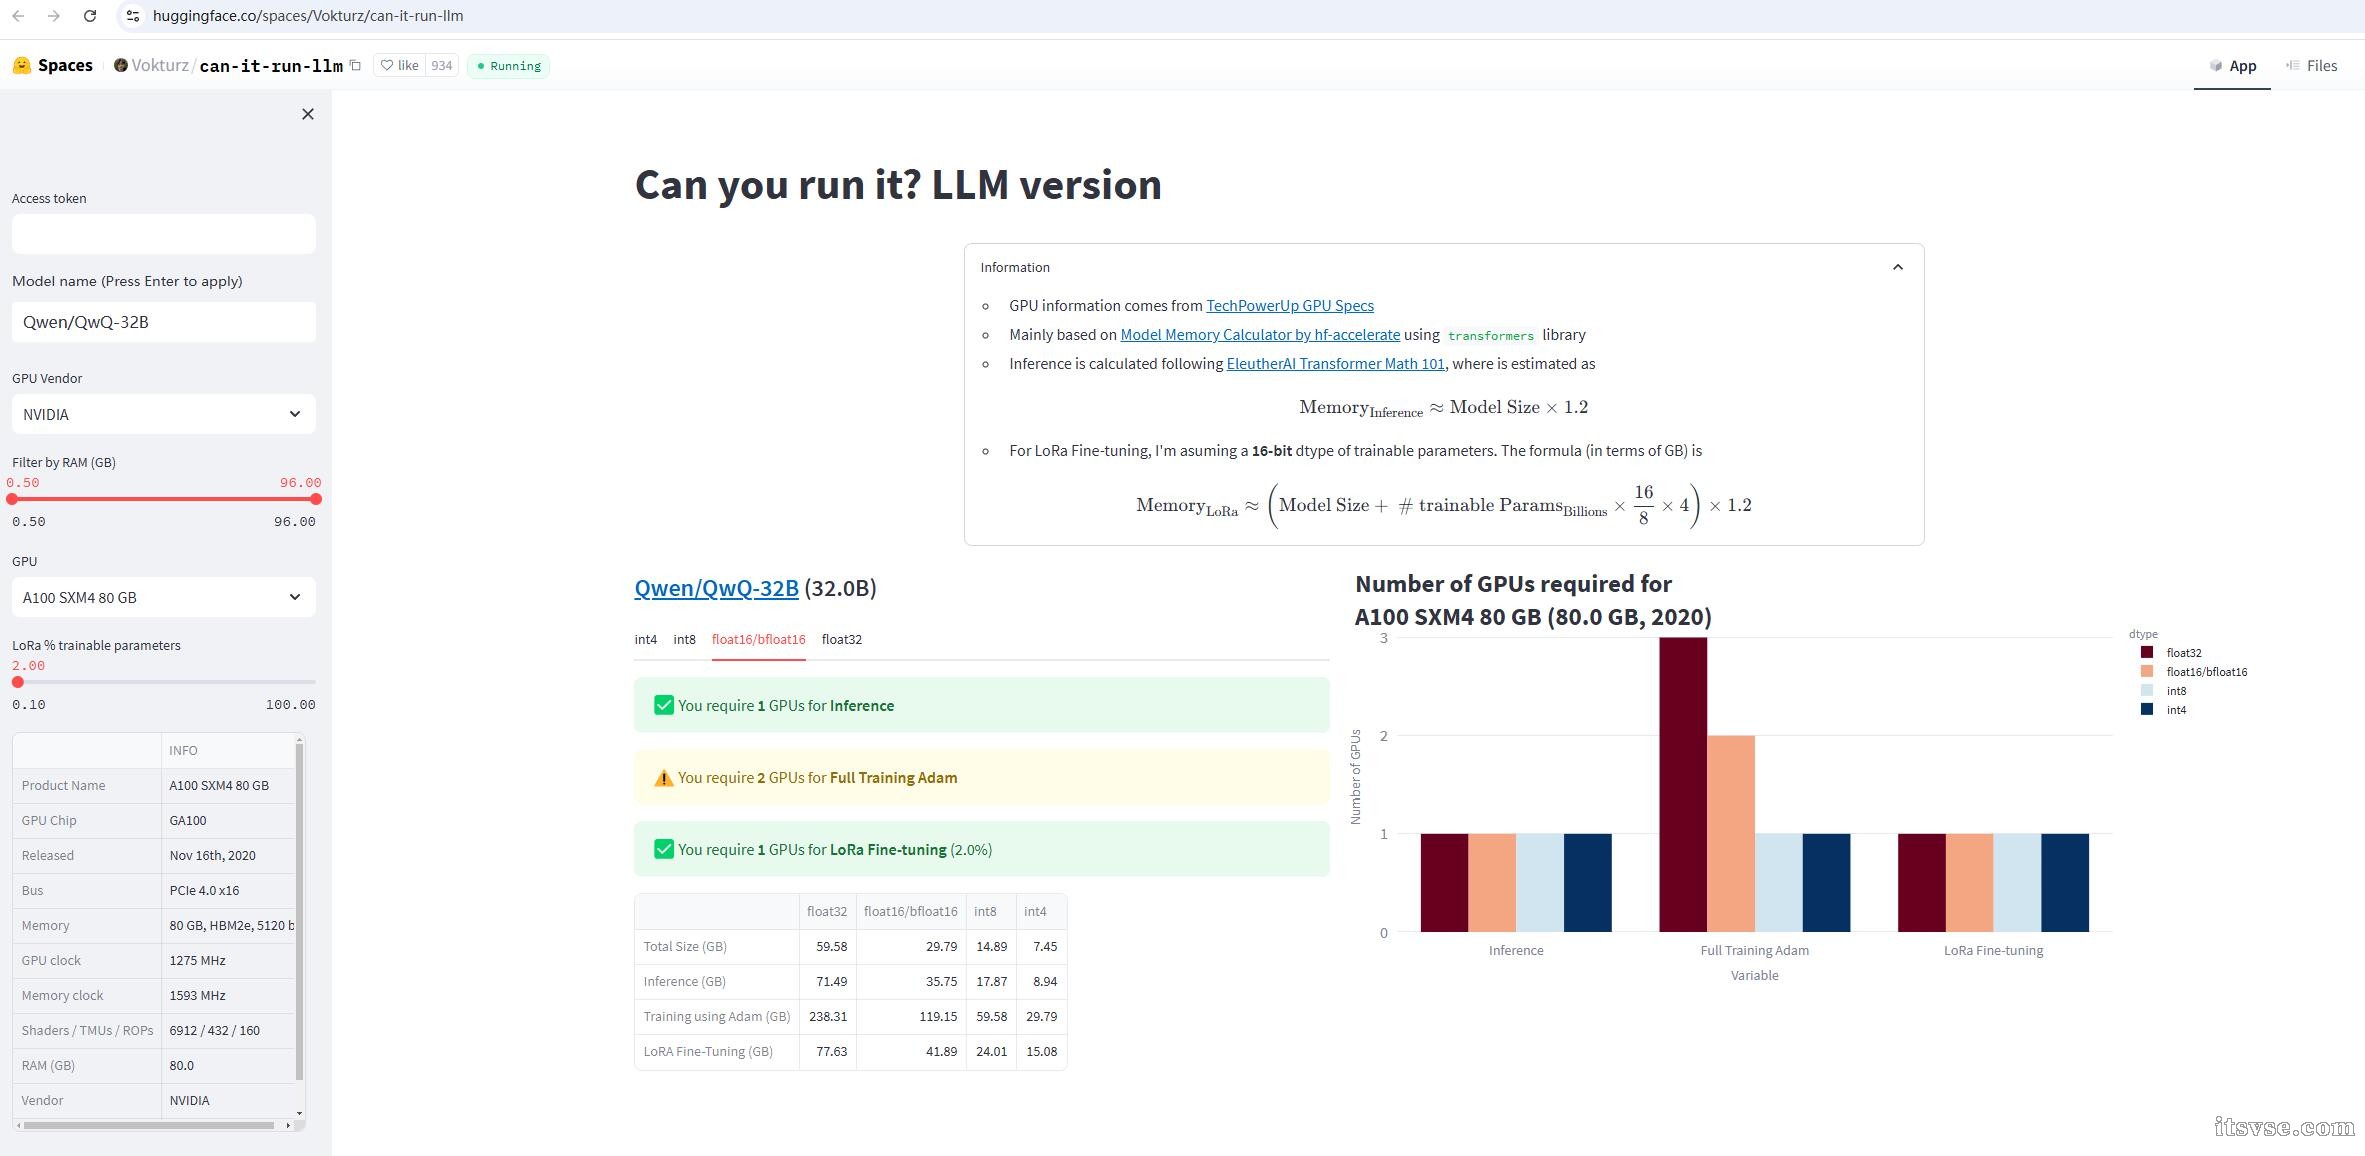This screenshot has width=2365, height=1156.
Task: Click the float32 column header in memory table
Action: coord(827,912)
